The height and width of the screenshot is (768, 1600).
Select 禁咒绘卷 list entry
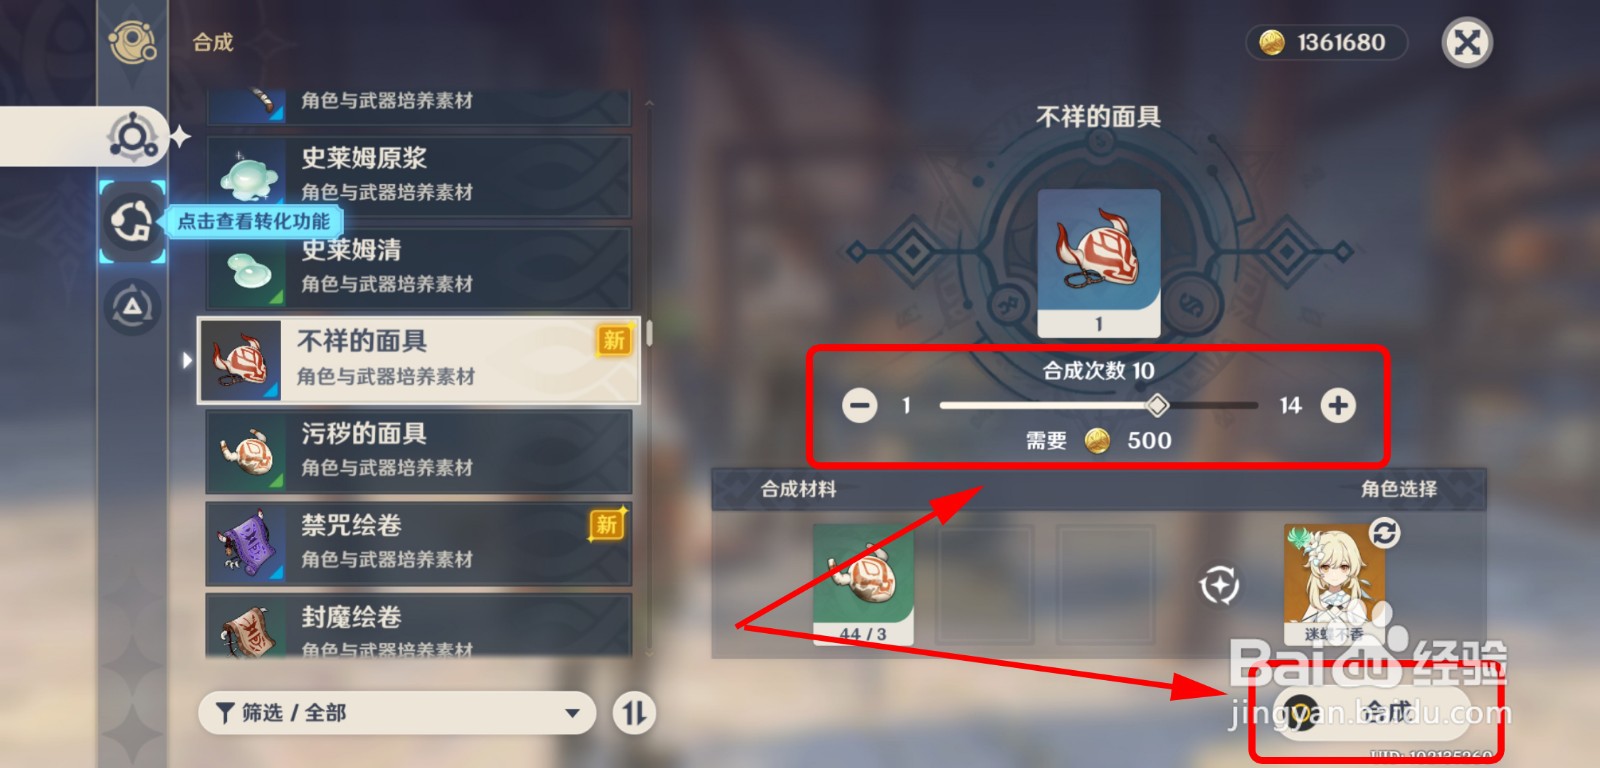tap(418, 543)
